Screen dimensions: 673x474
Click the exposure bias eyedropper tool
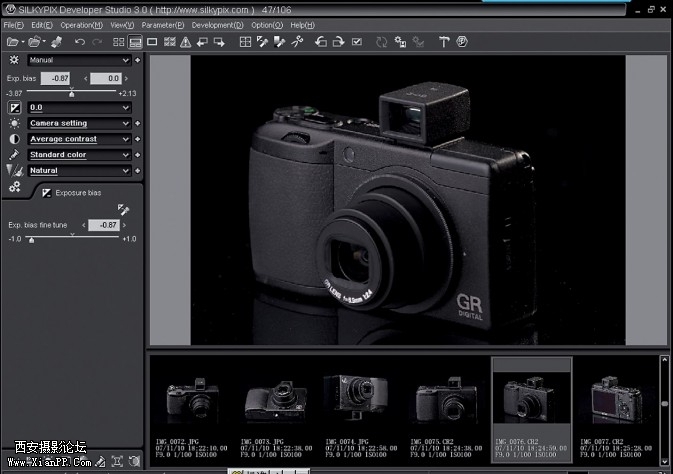[x=122, y=209]
